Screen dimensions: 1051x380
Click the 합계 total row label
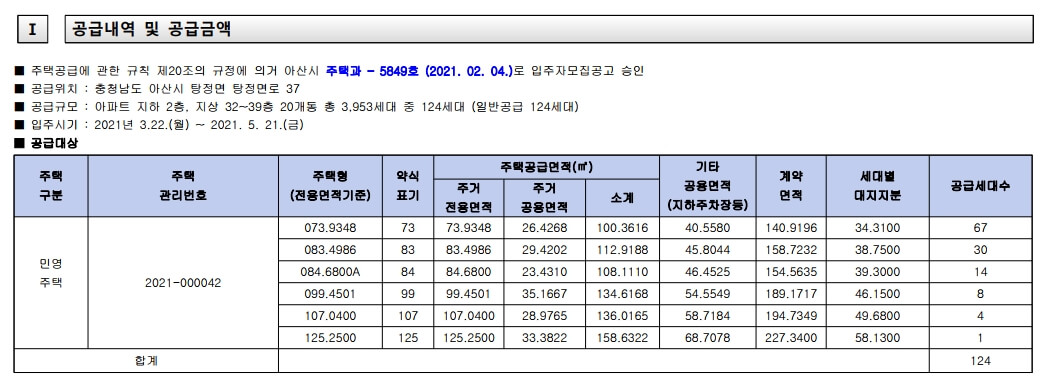pos(146,361)
